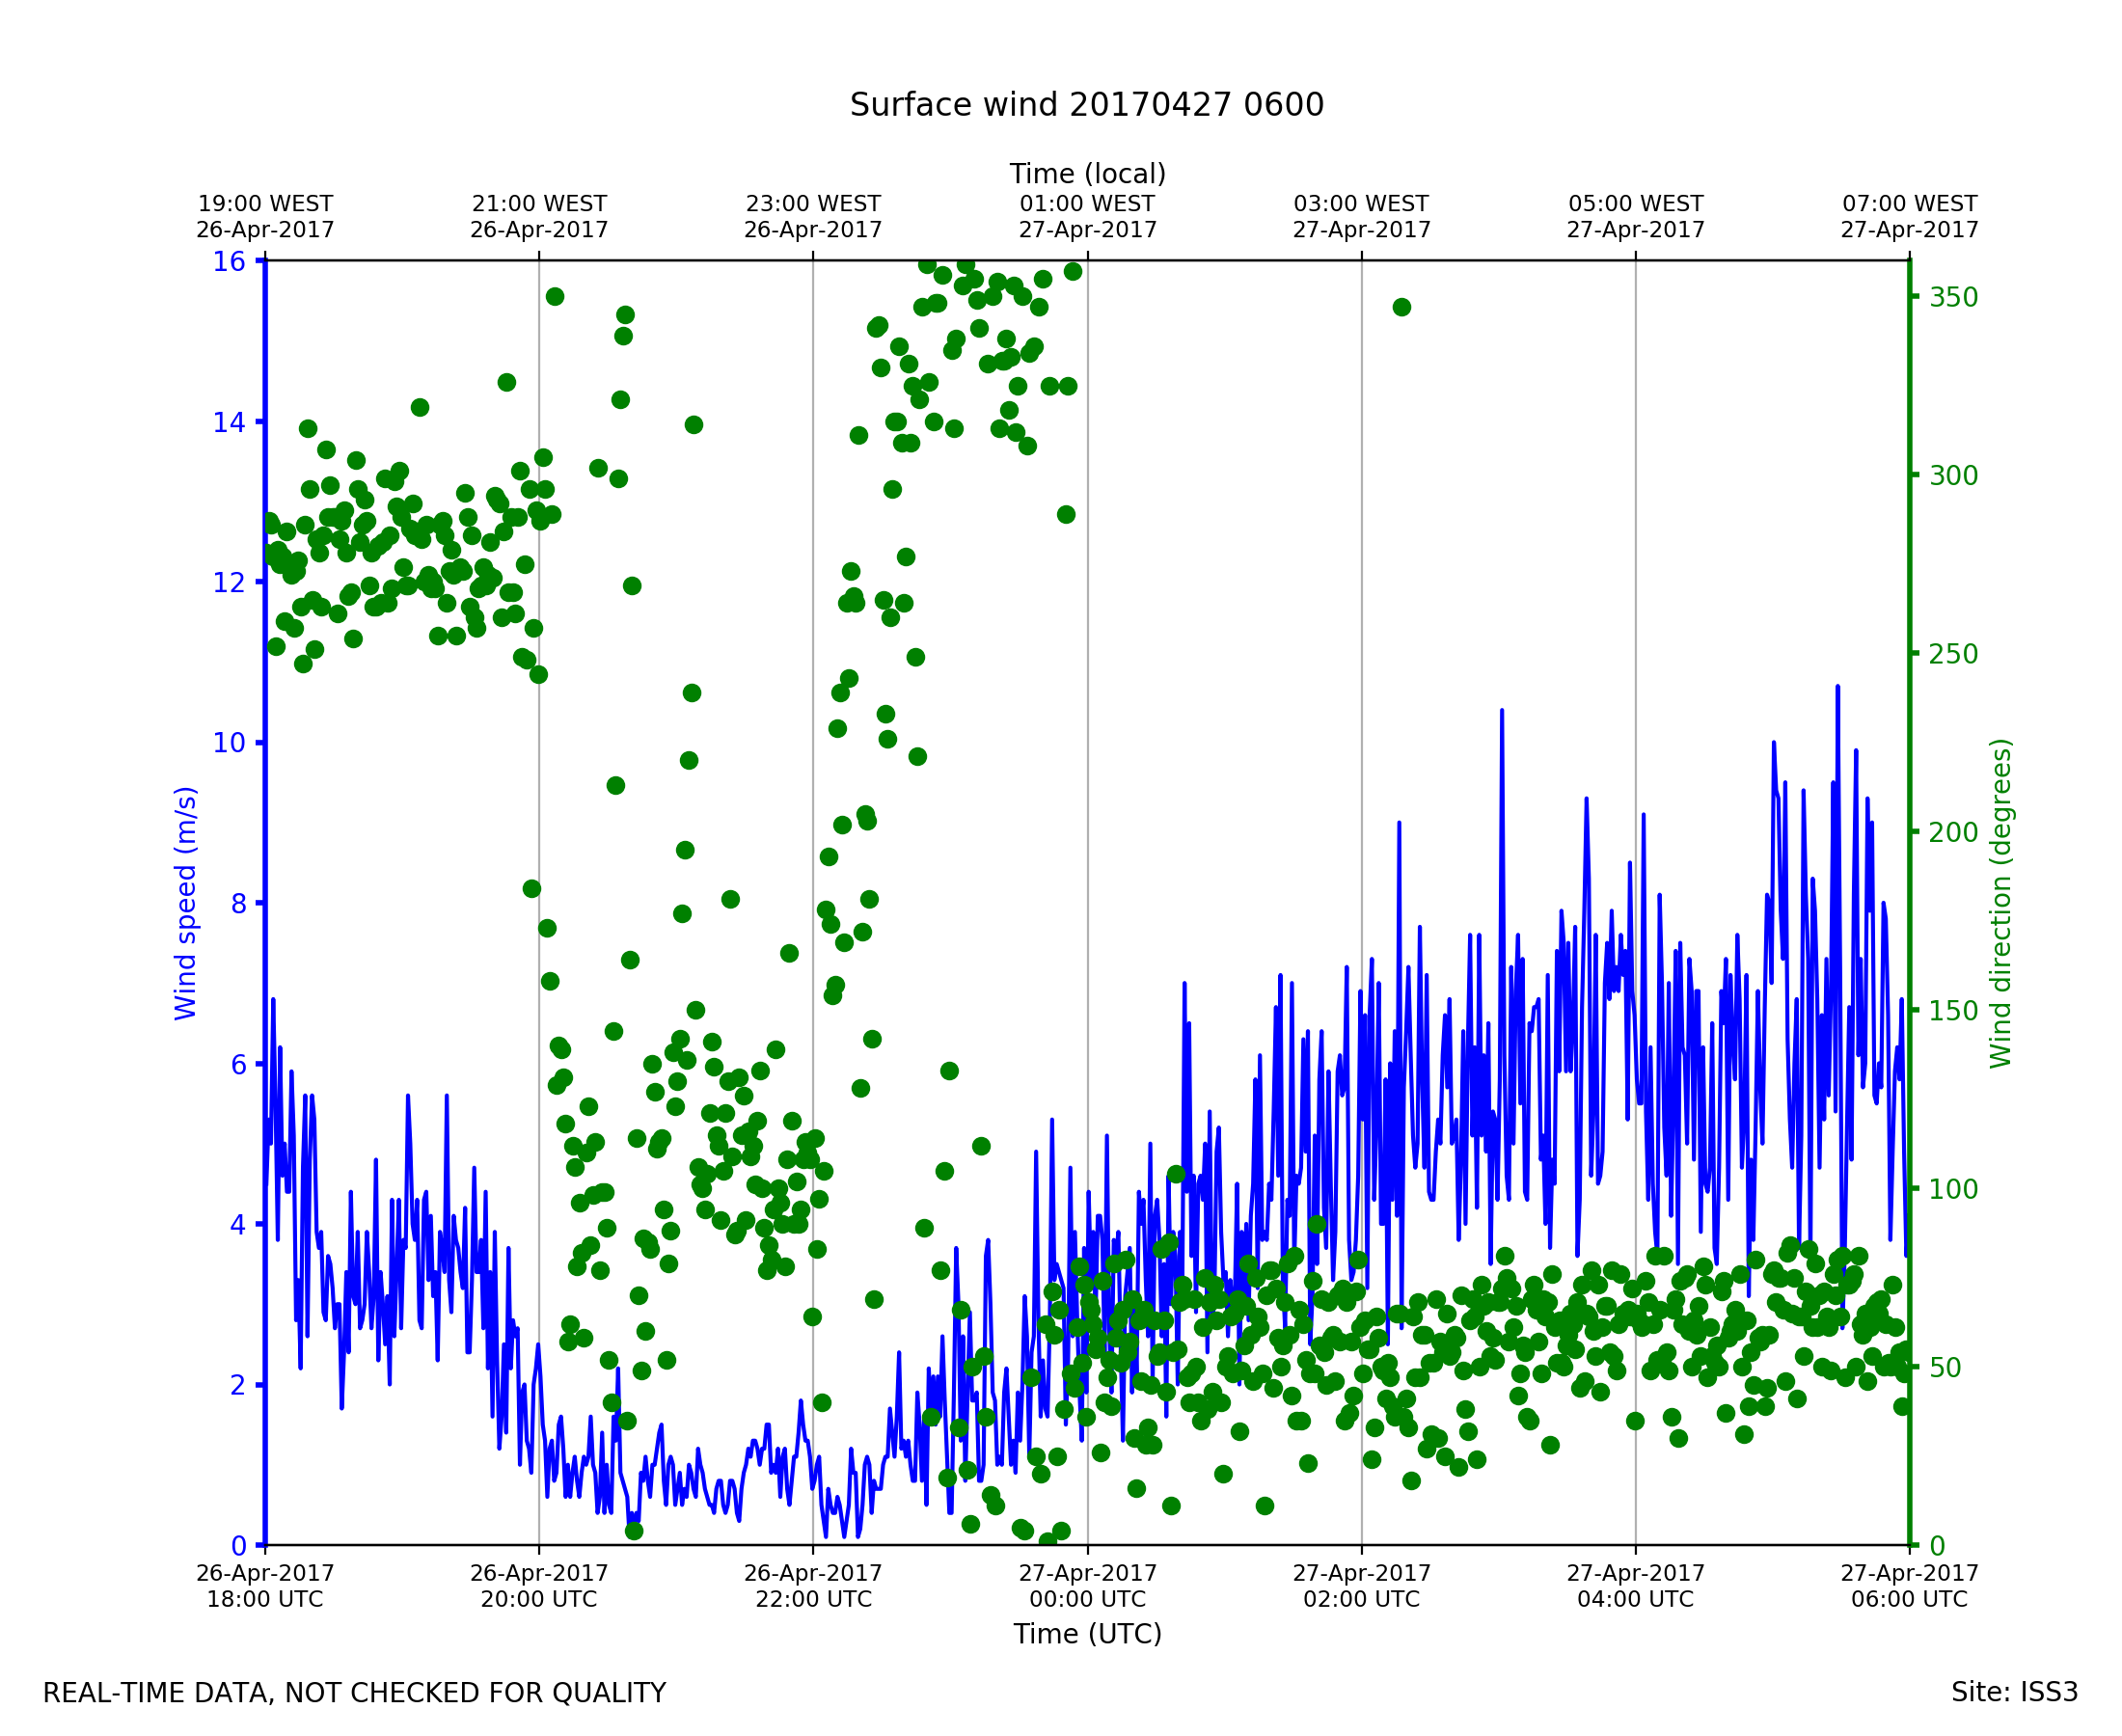Click the '27-Apr-2017 04:00 UTC' tick label
2122x1736 pixels.
[1635, 1585]
